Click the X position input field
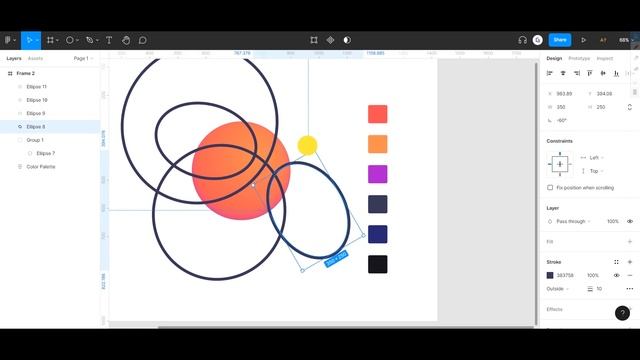This screenshot has height=360, width=640. point(565,93)
